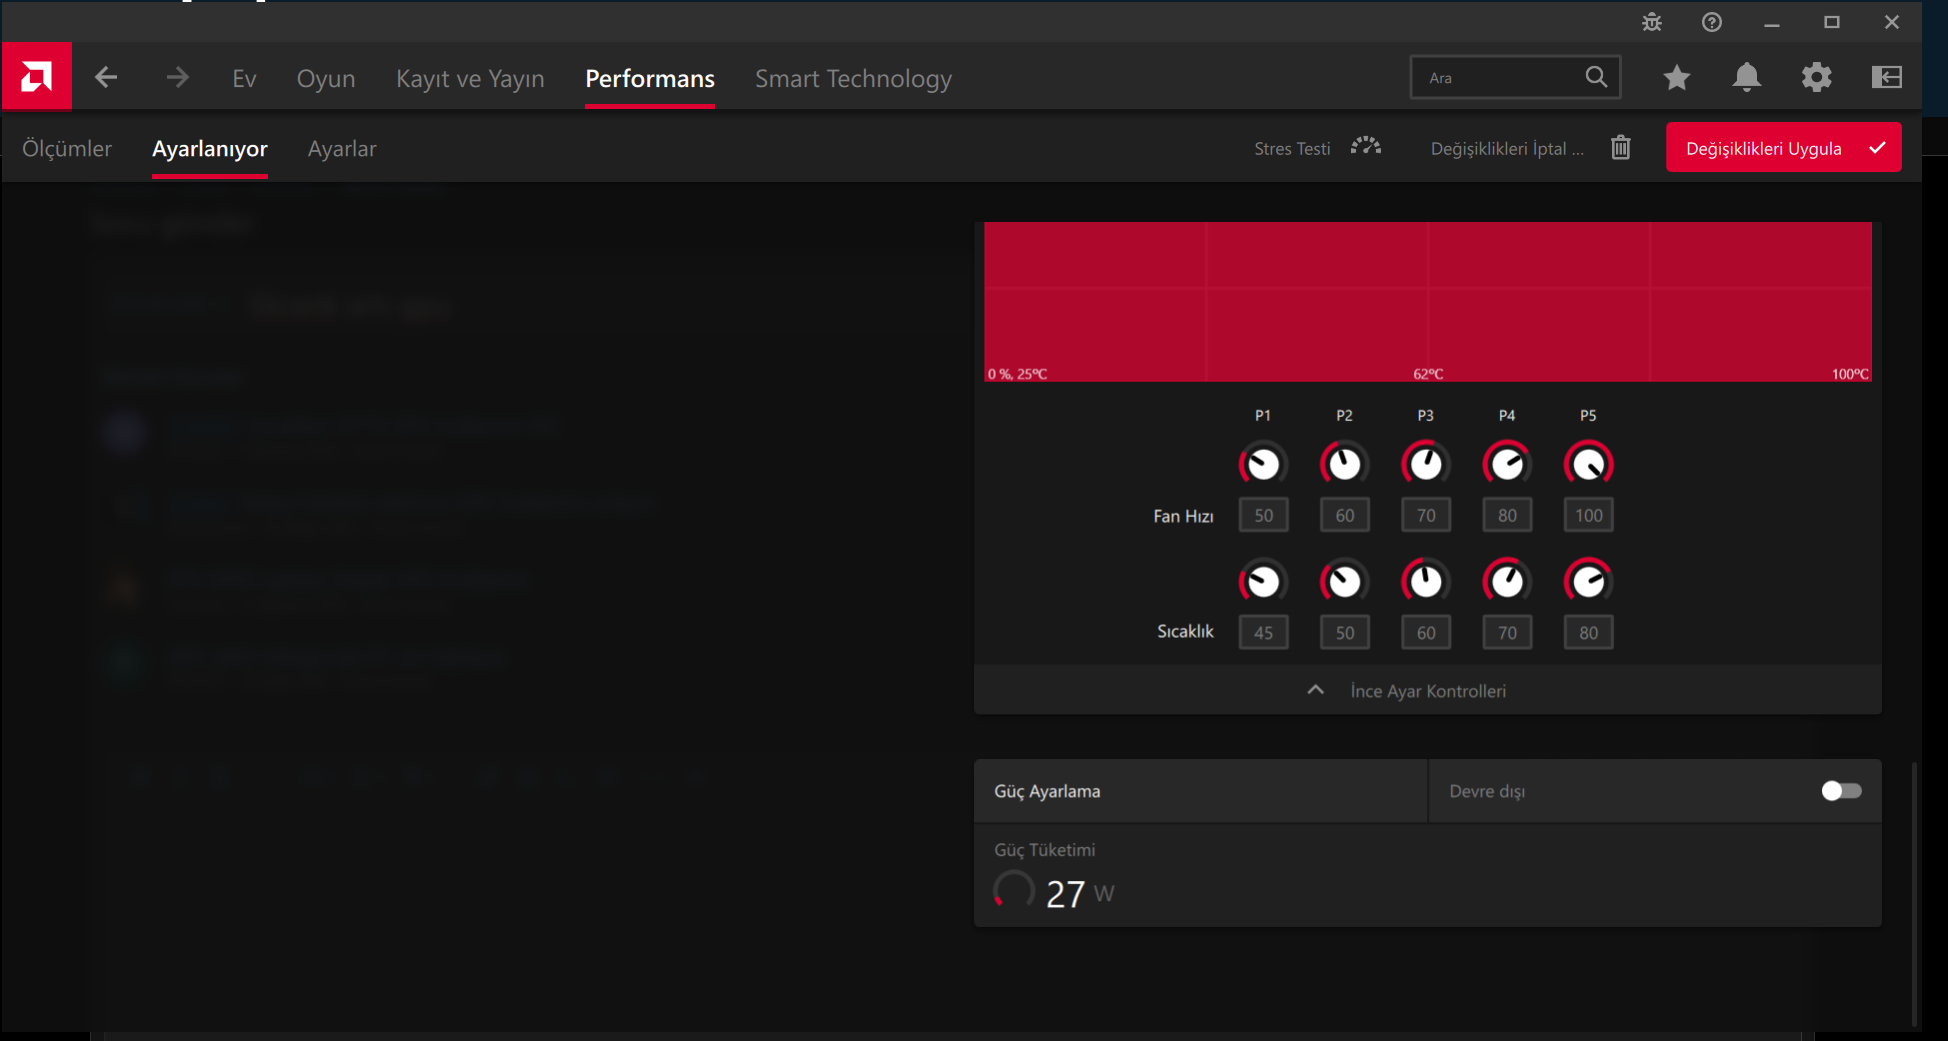This screenshot has width=1948, height=1041.
Task: Click P4 temperature field 70
Action: 1507,632
